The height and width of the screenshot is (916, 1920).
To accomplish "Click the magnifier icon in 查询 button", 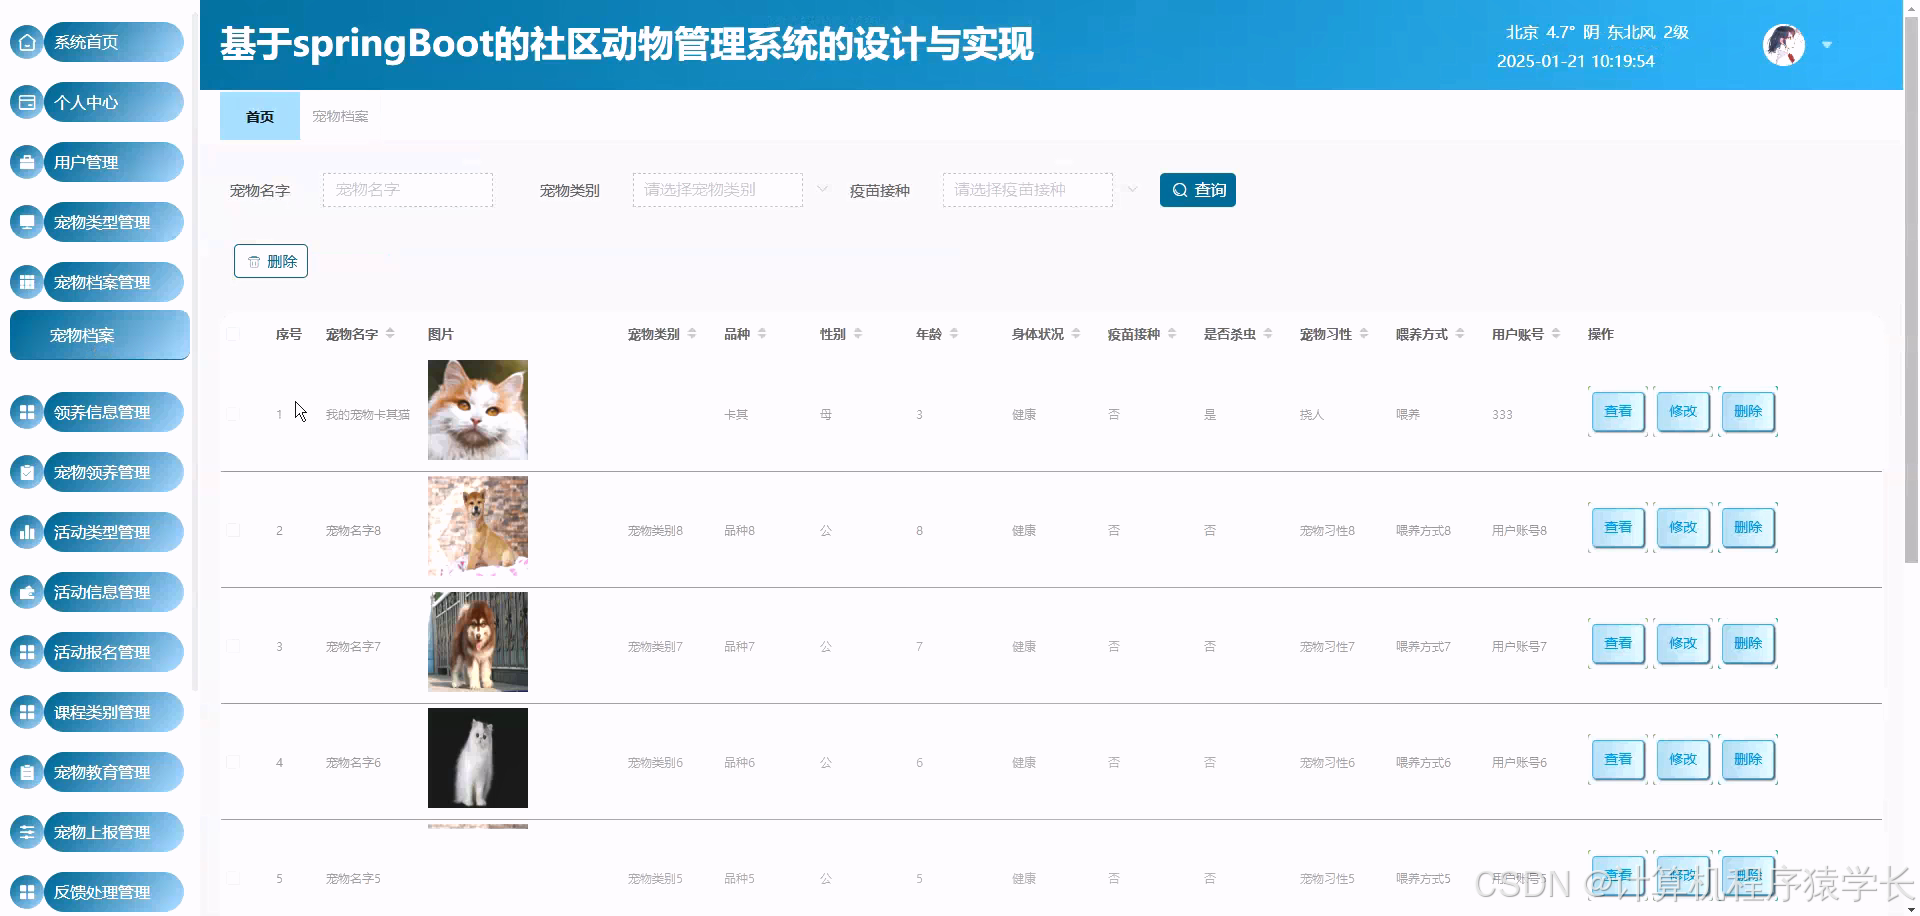I will (x=1180, y=190).
